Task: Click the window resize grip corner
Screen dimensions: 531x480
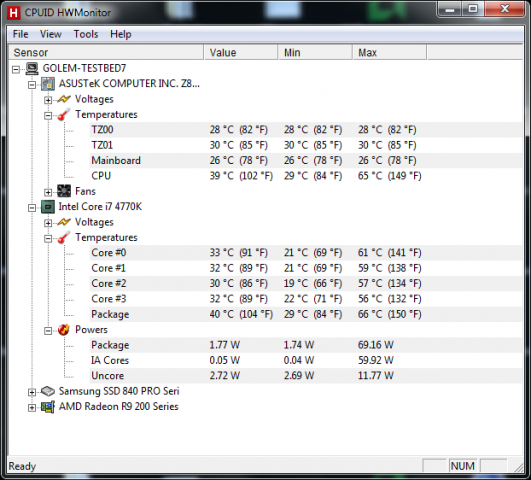Action: point(519,467)
